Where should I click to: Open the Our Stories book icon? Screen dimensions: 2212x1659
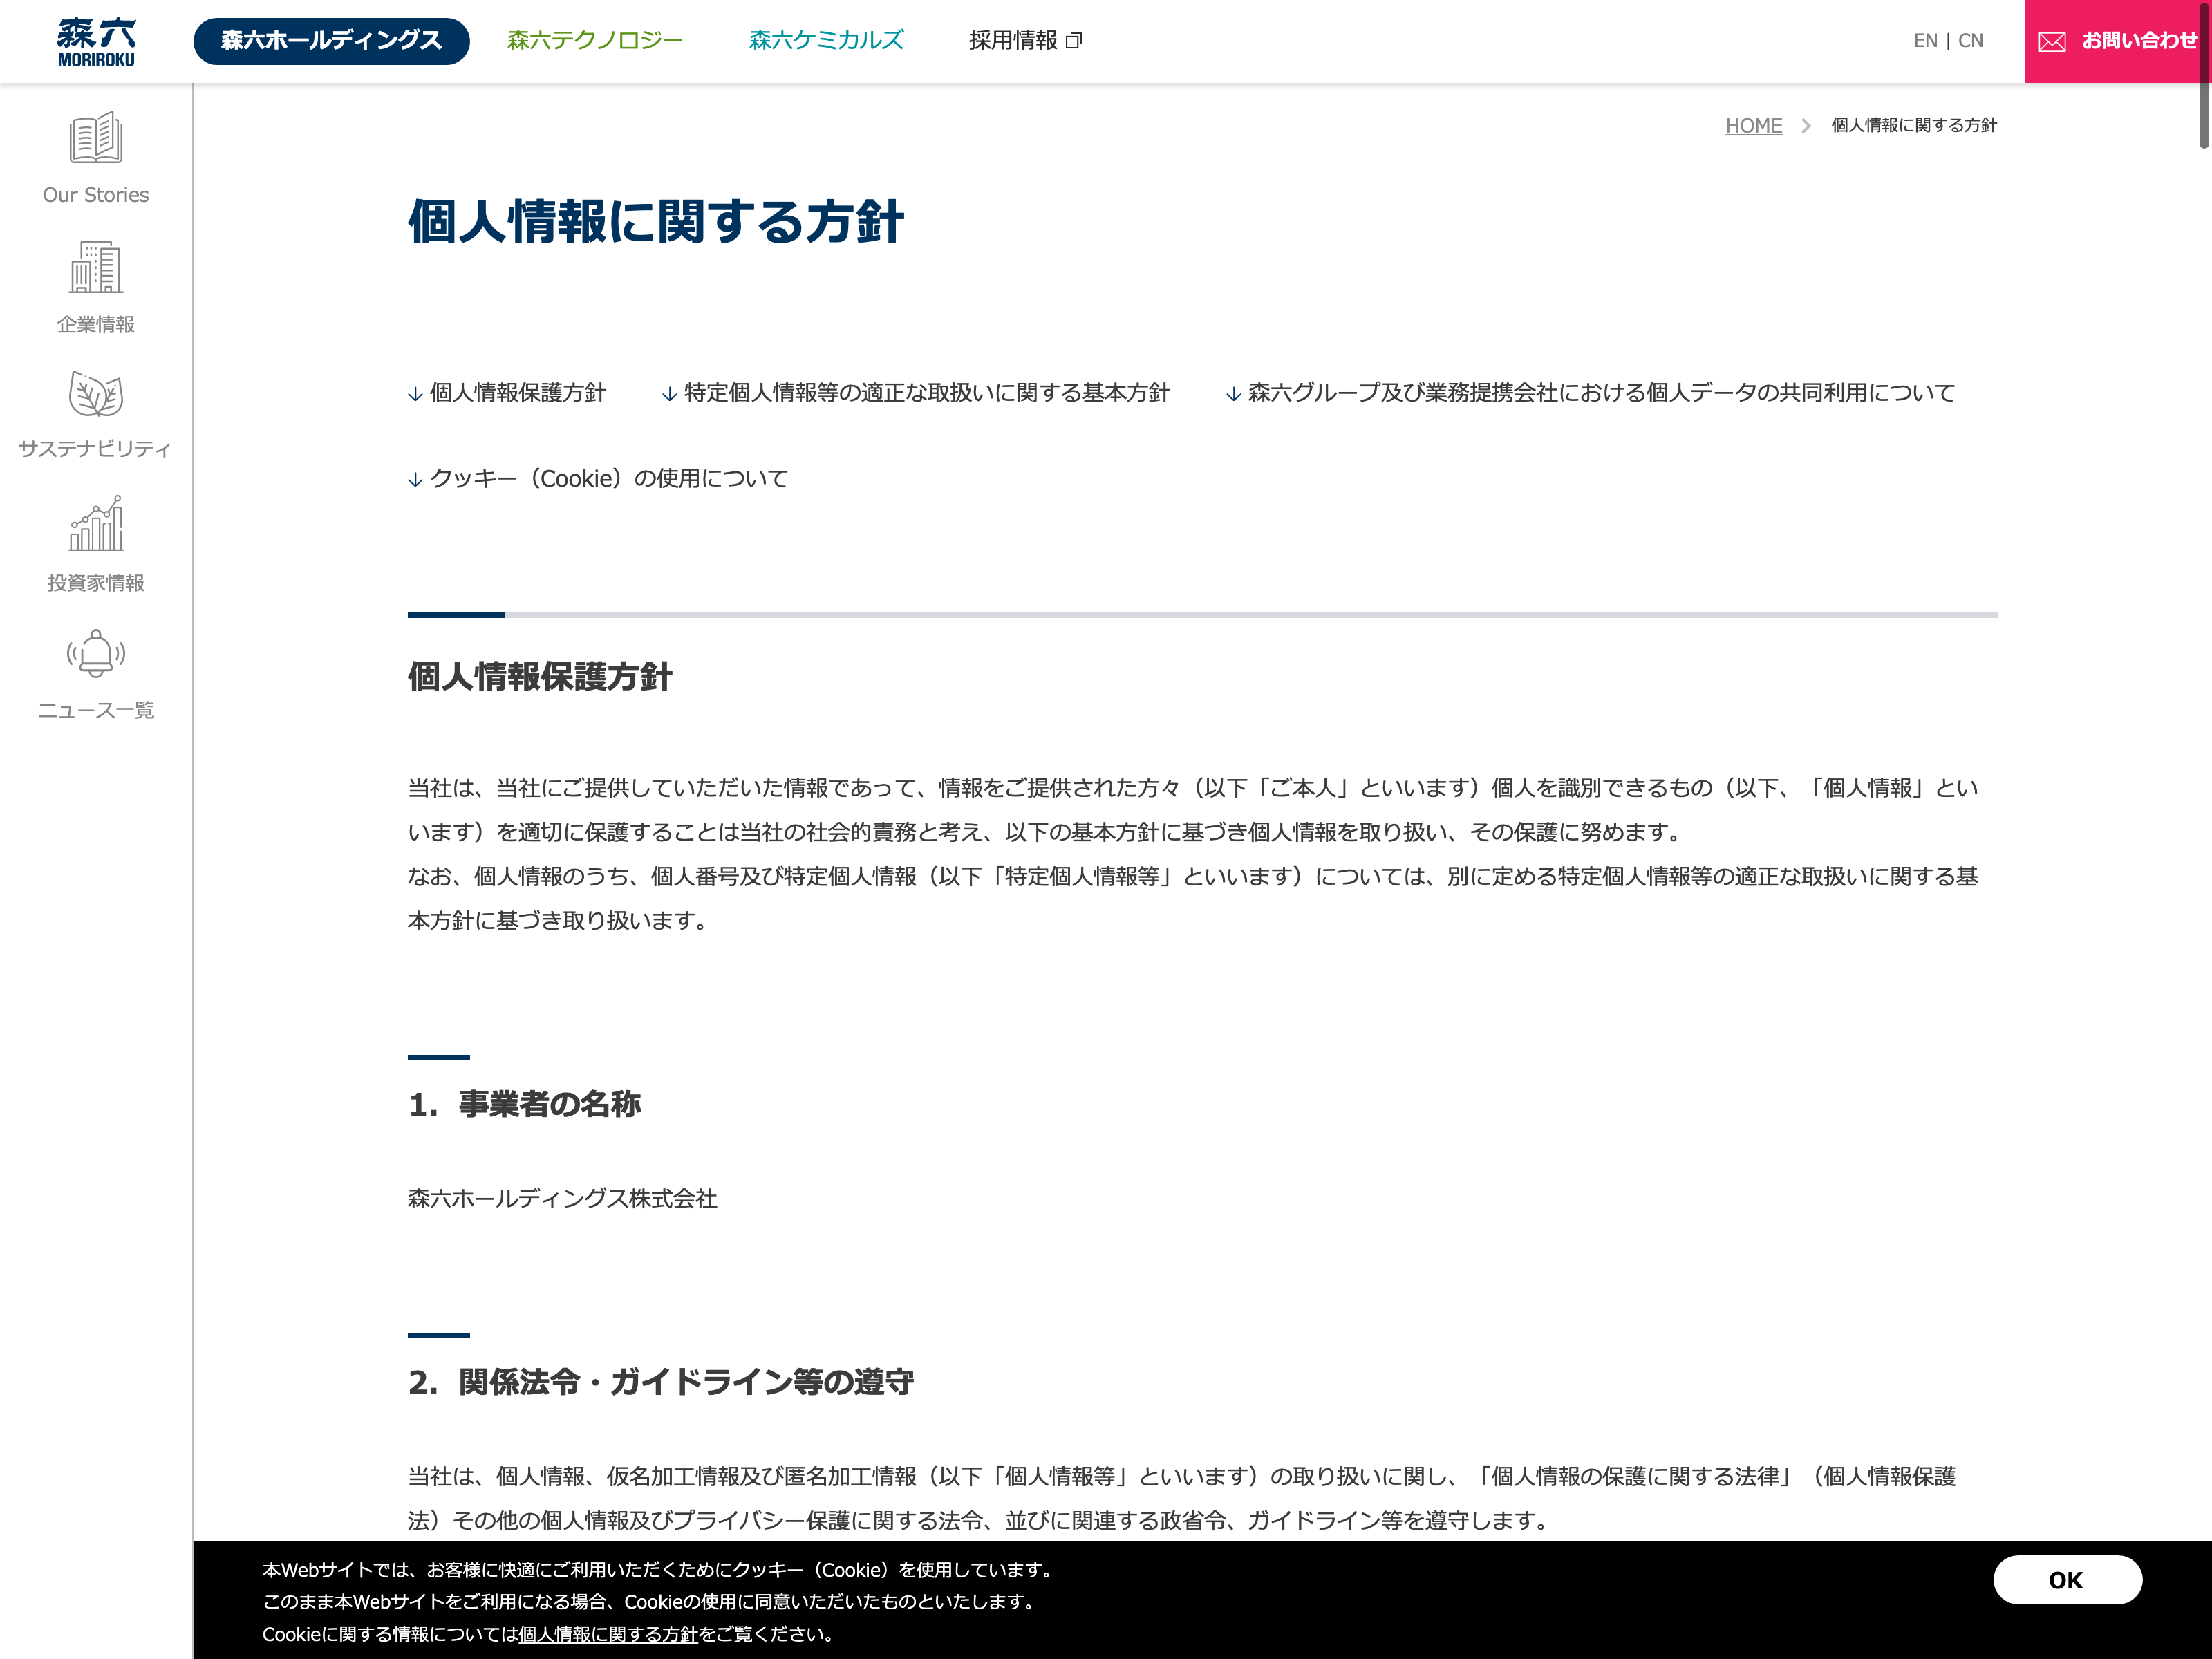[96, 138]
